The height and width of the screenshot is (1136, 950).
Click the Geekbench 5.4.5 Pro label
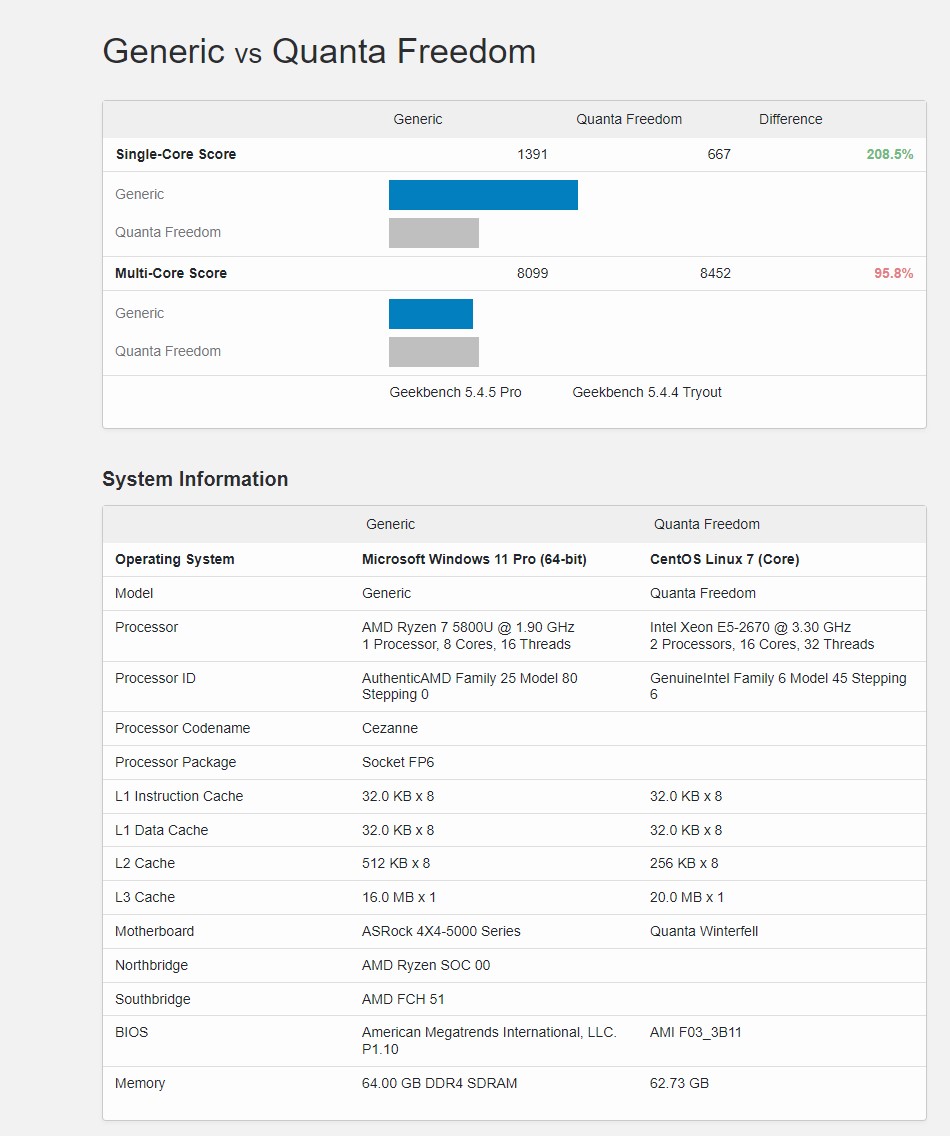pyautogui.click(x=455, y=393)
